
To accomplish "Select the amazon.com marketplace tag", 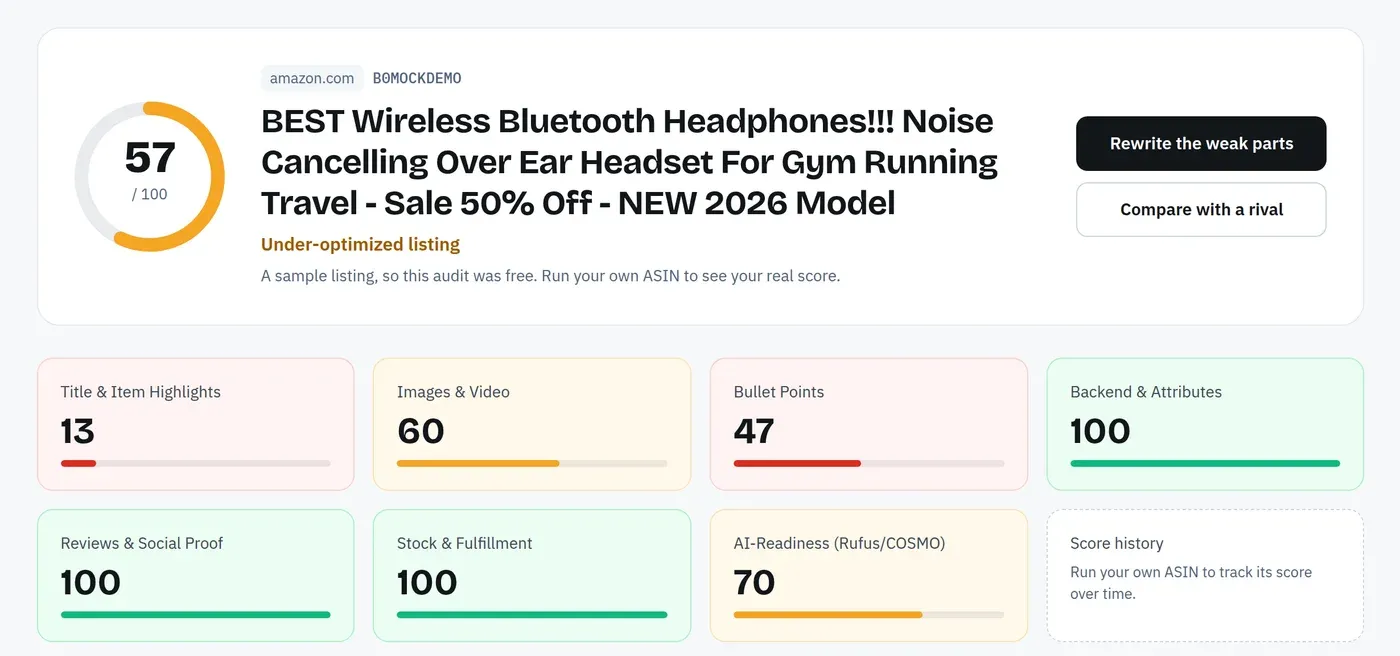I will click(312, 78).
